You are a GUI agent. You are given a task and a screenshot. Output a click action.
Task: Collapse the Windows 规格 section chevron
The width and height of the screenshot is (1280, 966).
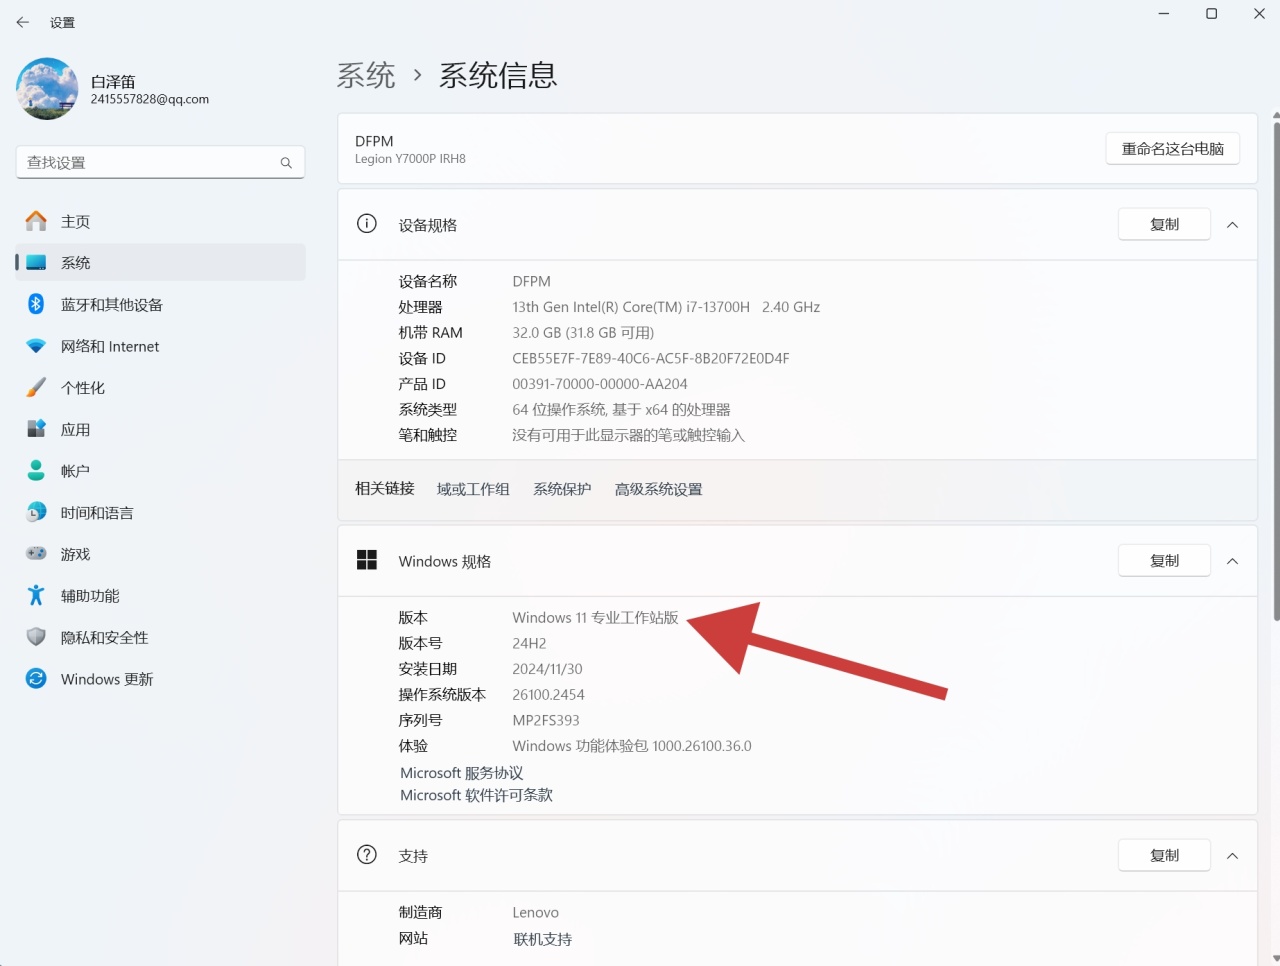pos(1232,561)
